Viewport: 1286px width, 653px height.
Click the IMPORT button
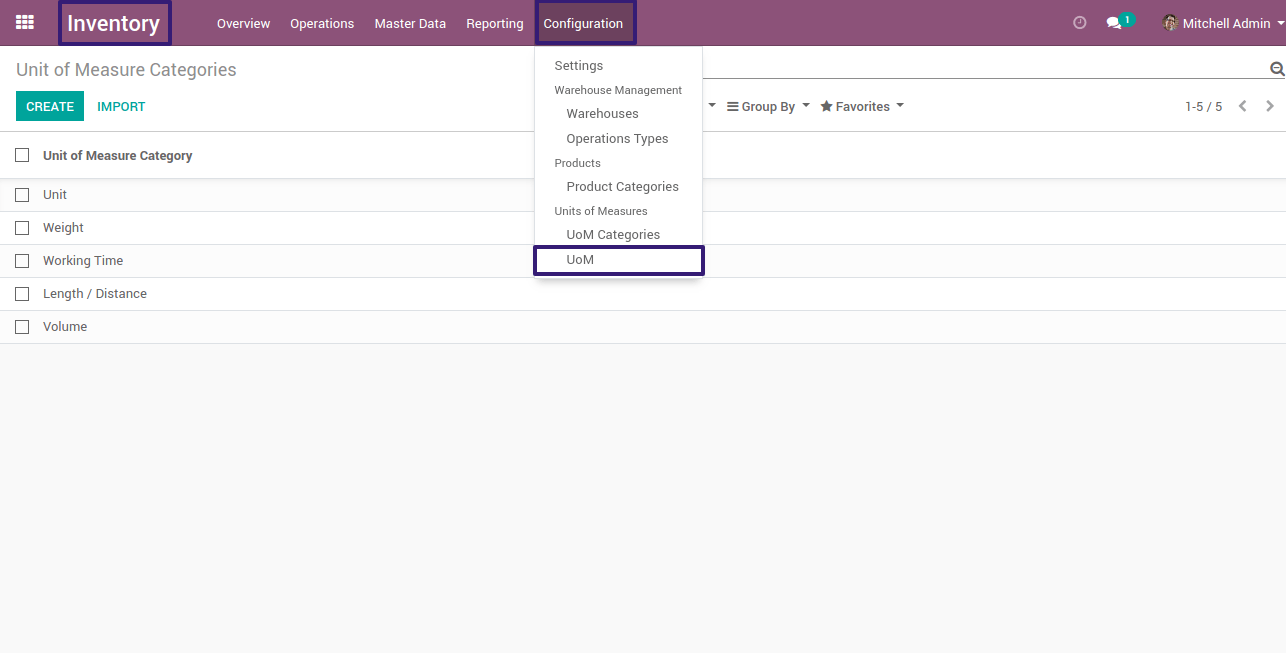click(x=121, y=106)
